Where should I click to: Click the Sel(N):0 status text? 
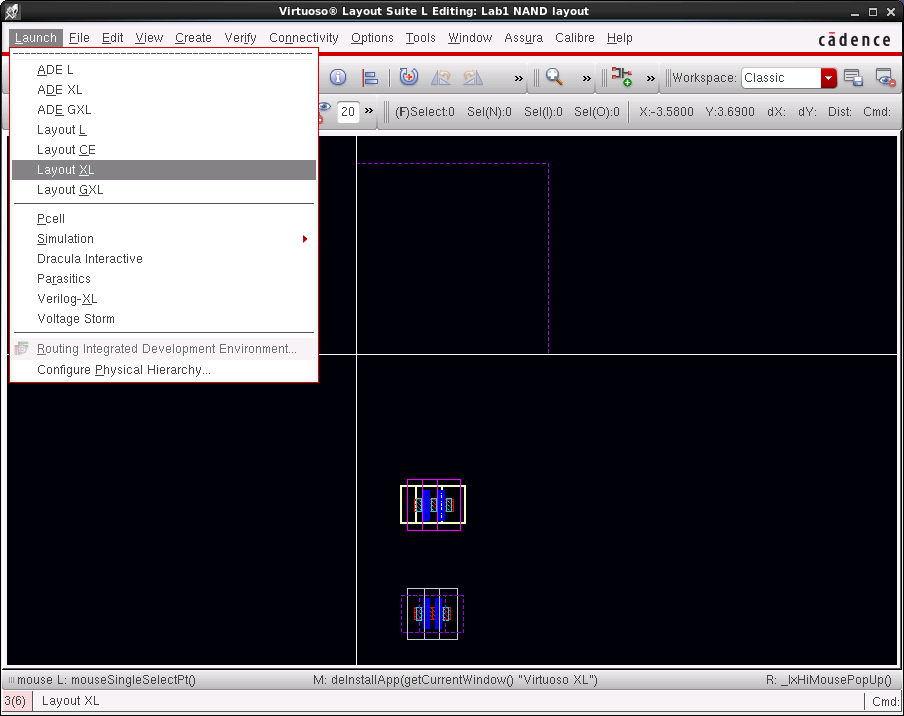pyautogui.click(x=489, y=112)
